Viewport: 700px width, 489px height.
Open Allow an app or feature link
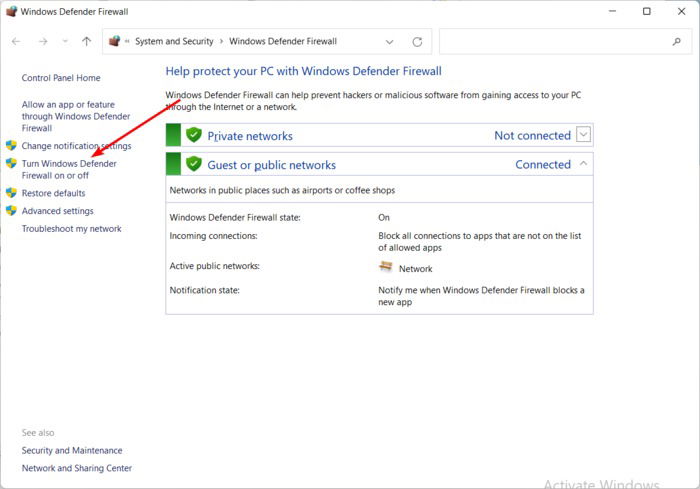tap(76, 116)
